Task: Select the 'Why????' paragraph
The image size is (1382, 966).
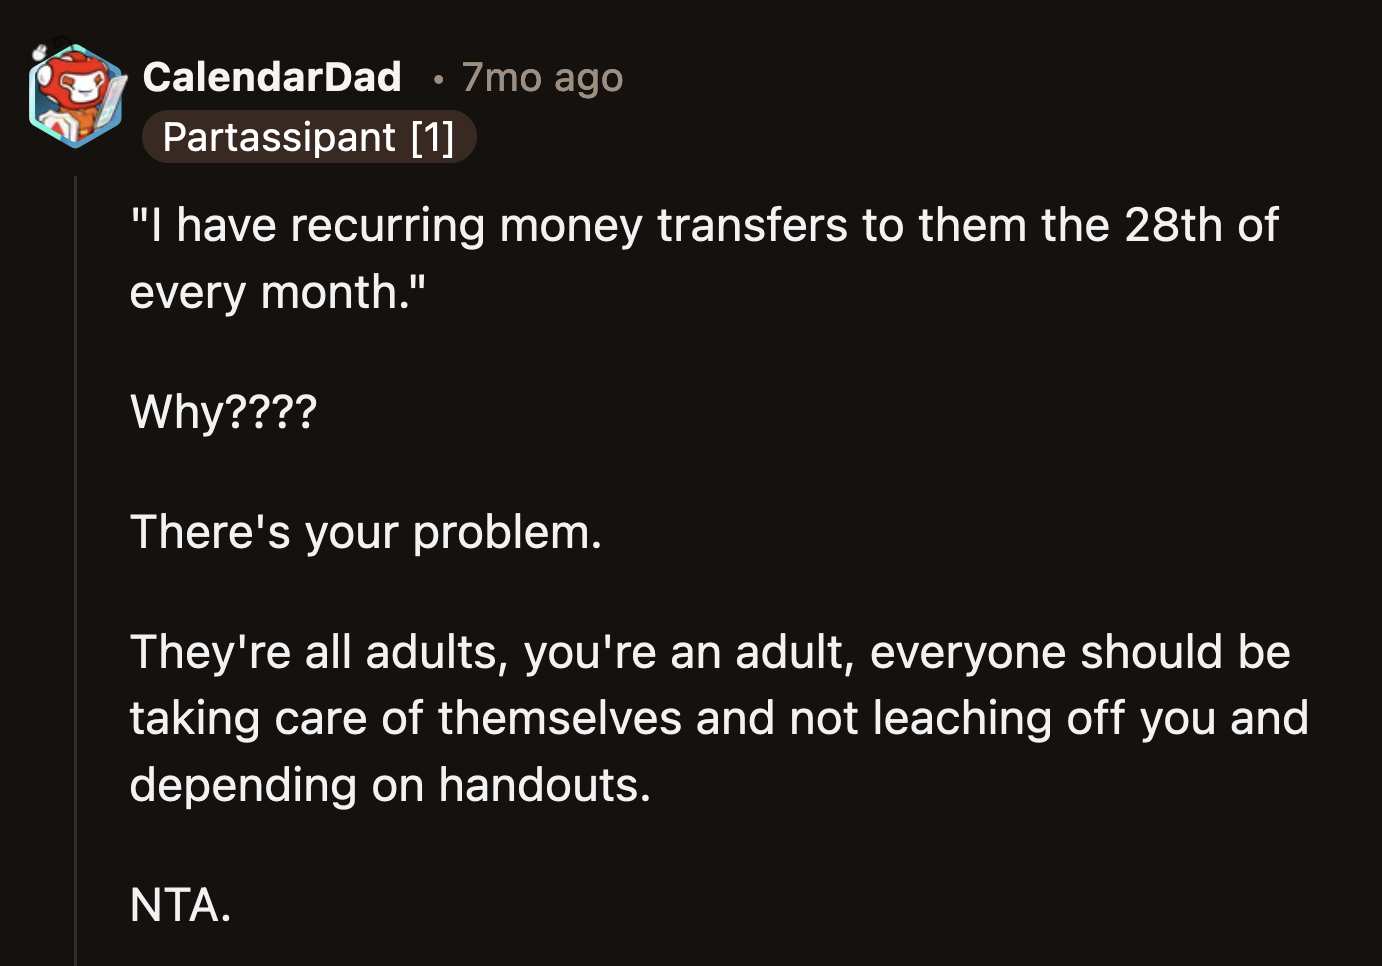Action: click(x=222, y=410)
